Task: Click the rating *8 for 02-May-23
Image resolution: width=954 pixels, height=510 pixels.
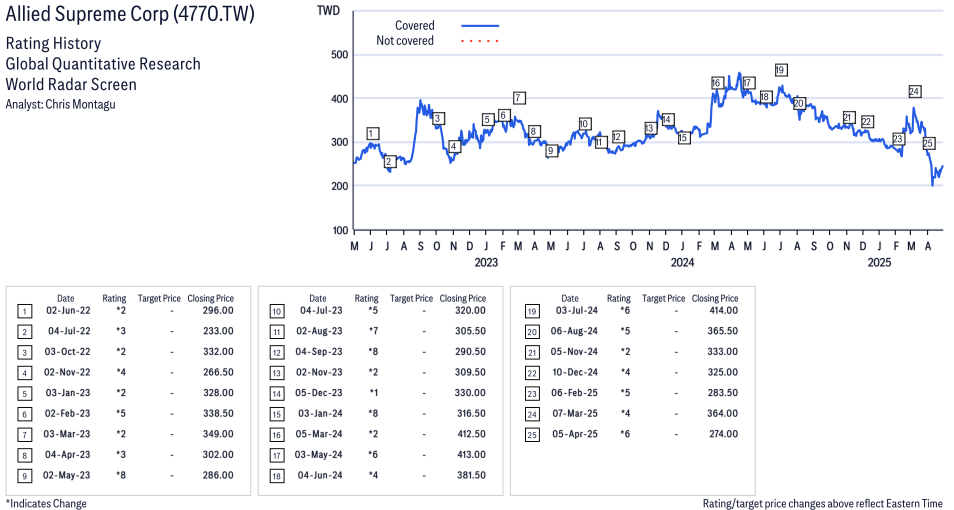Action: point(121,475)
